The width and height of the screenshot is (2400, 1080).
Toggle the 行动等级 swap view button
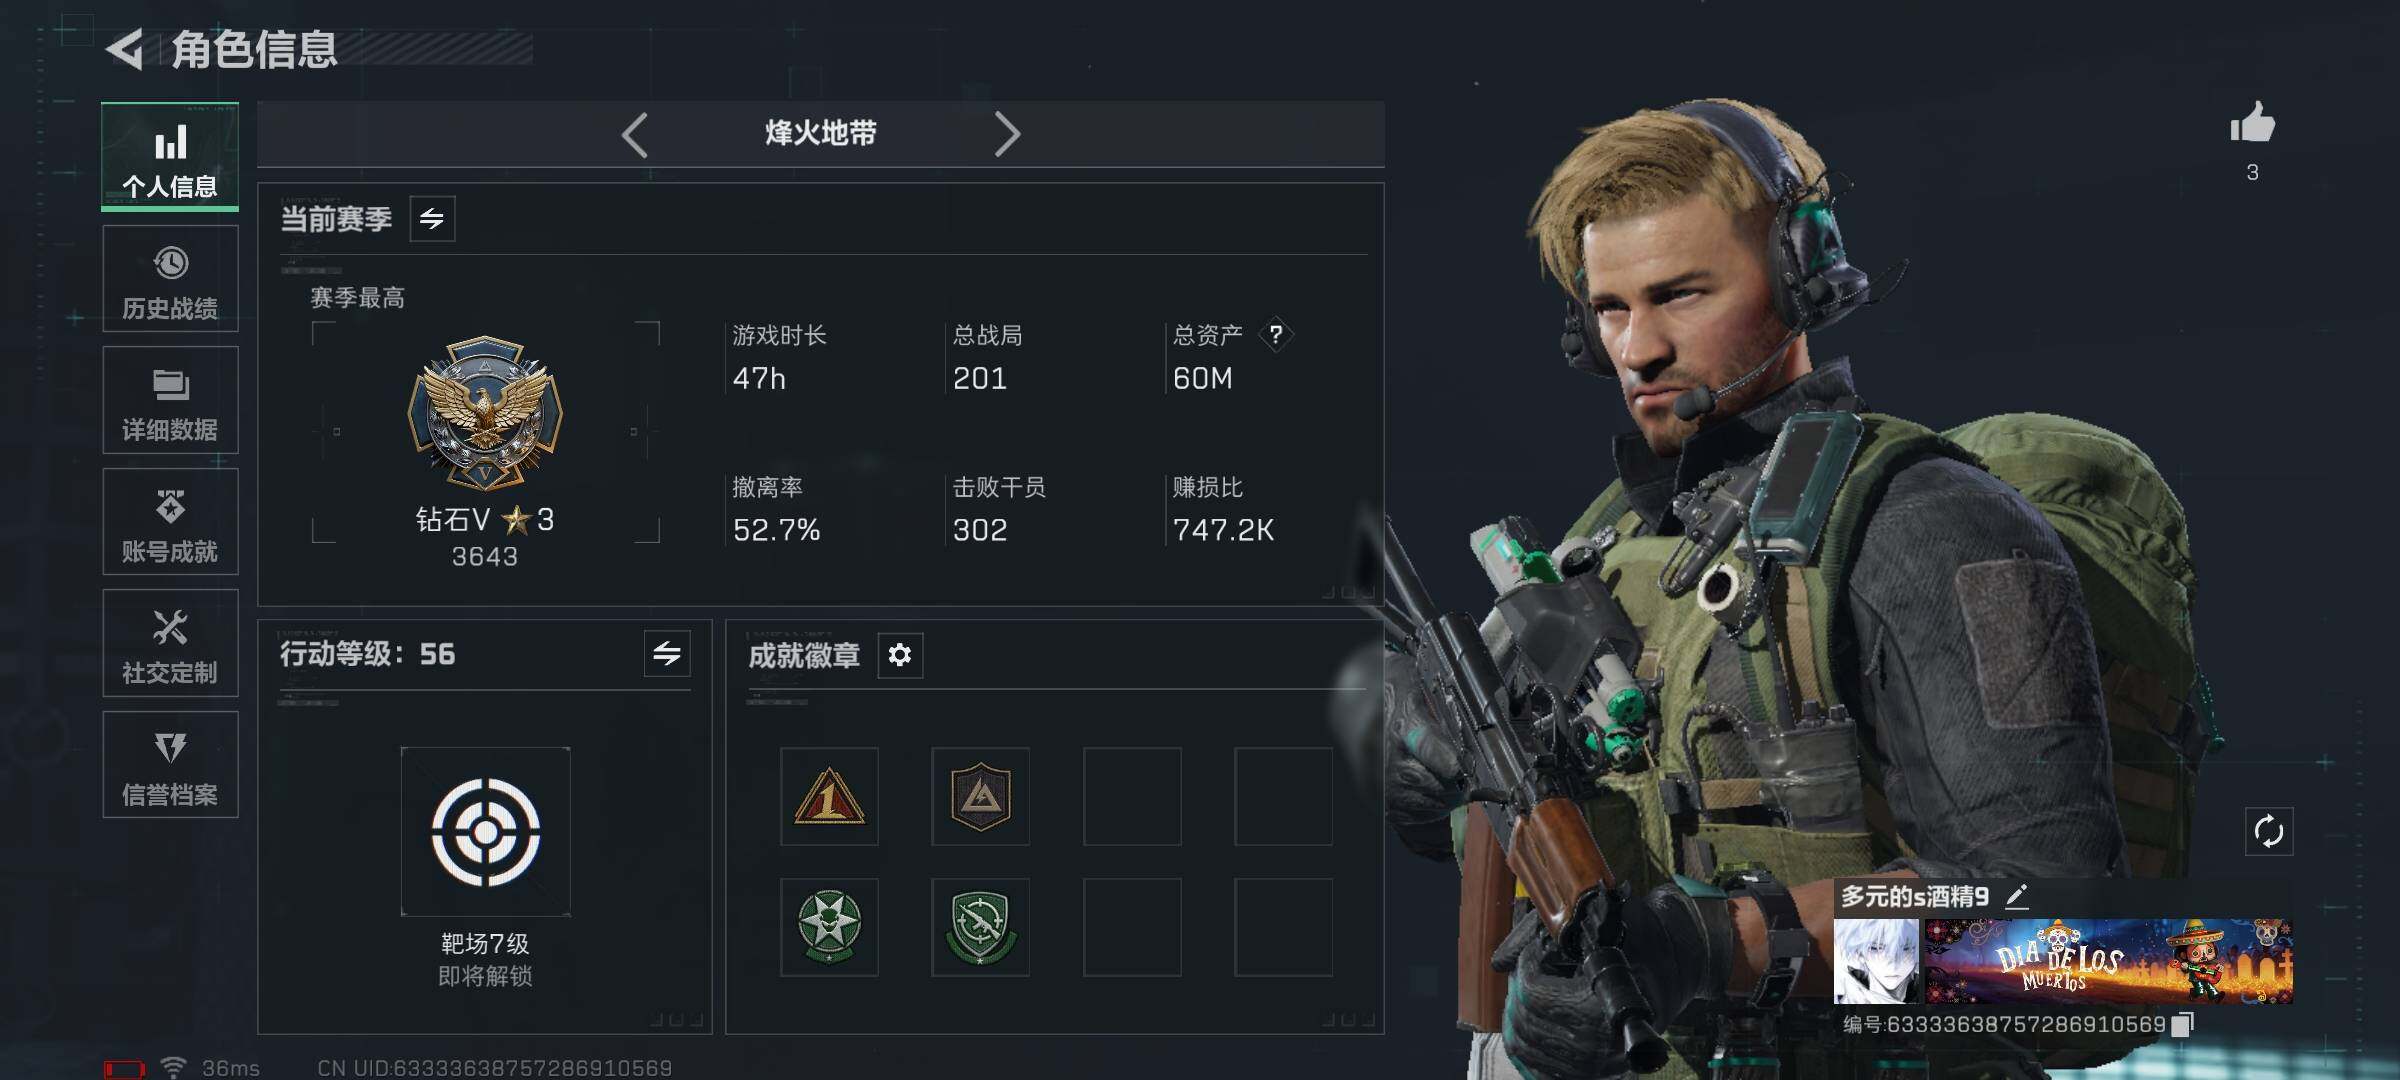667,654
